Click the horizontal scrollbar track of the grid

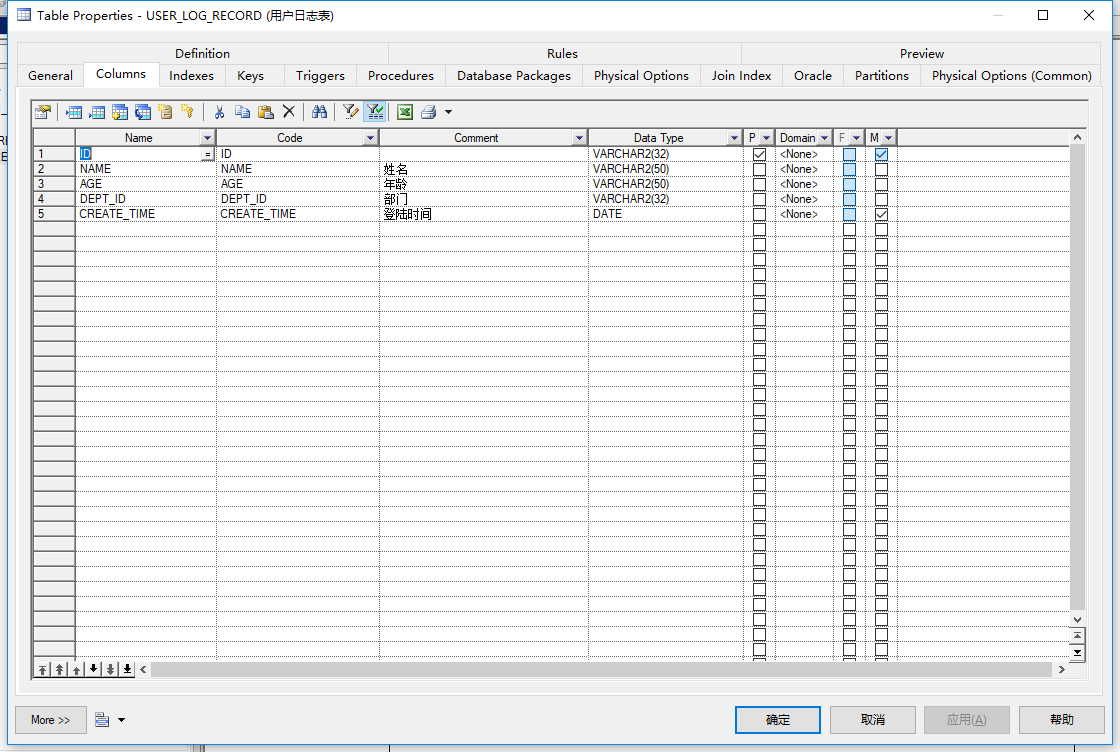601,669
